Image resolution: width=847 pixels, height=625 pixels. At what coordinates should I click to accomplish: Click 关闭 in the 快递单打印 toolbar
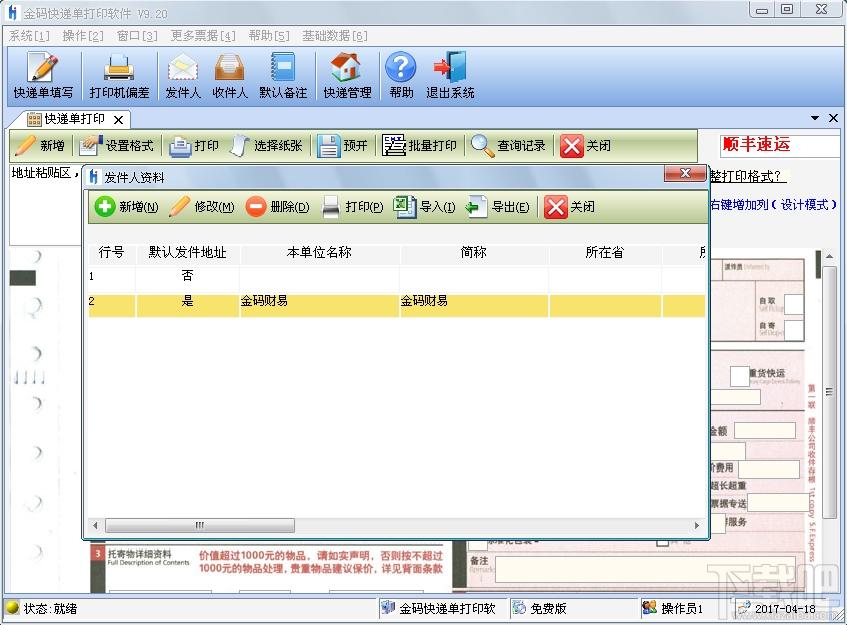[586, 145]
